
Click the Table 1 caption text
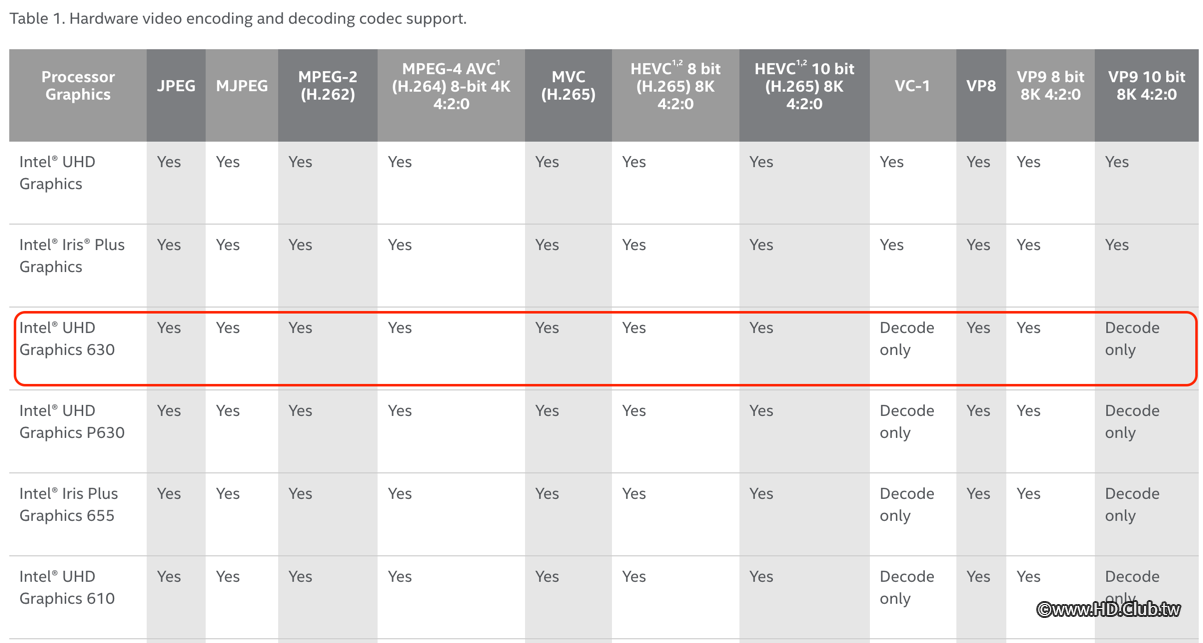tap(238, 18)
